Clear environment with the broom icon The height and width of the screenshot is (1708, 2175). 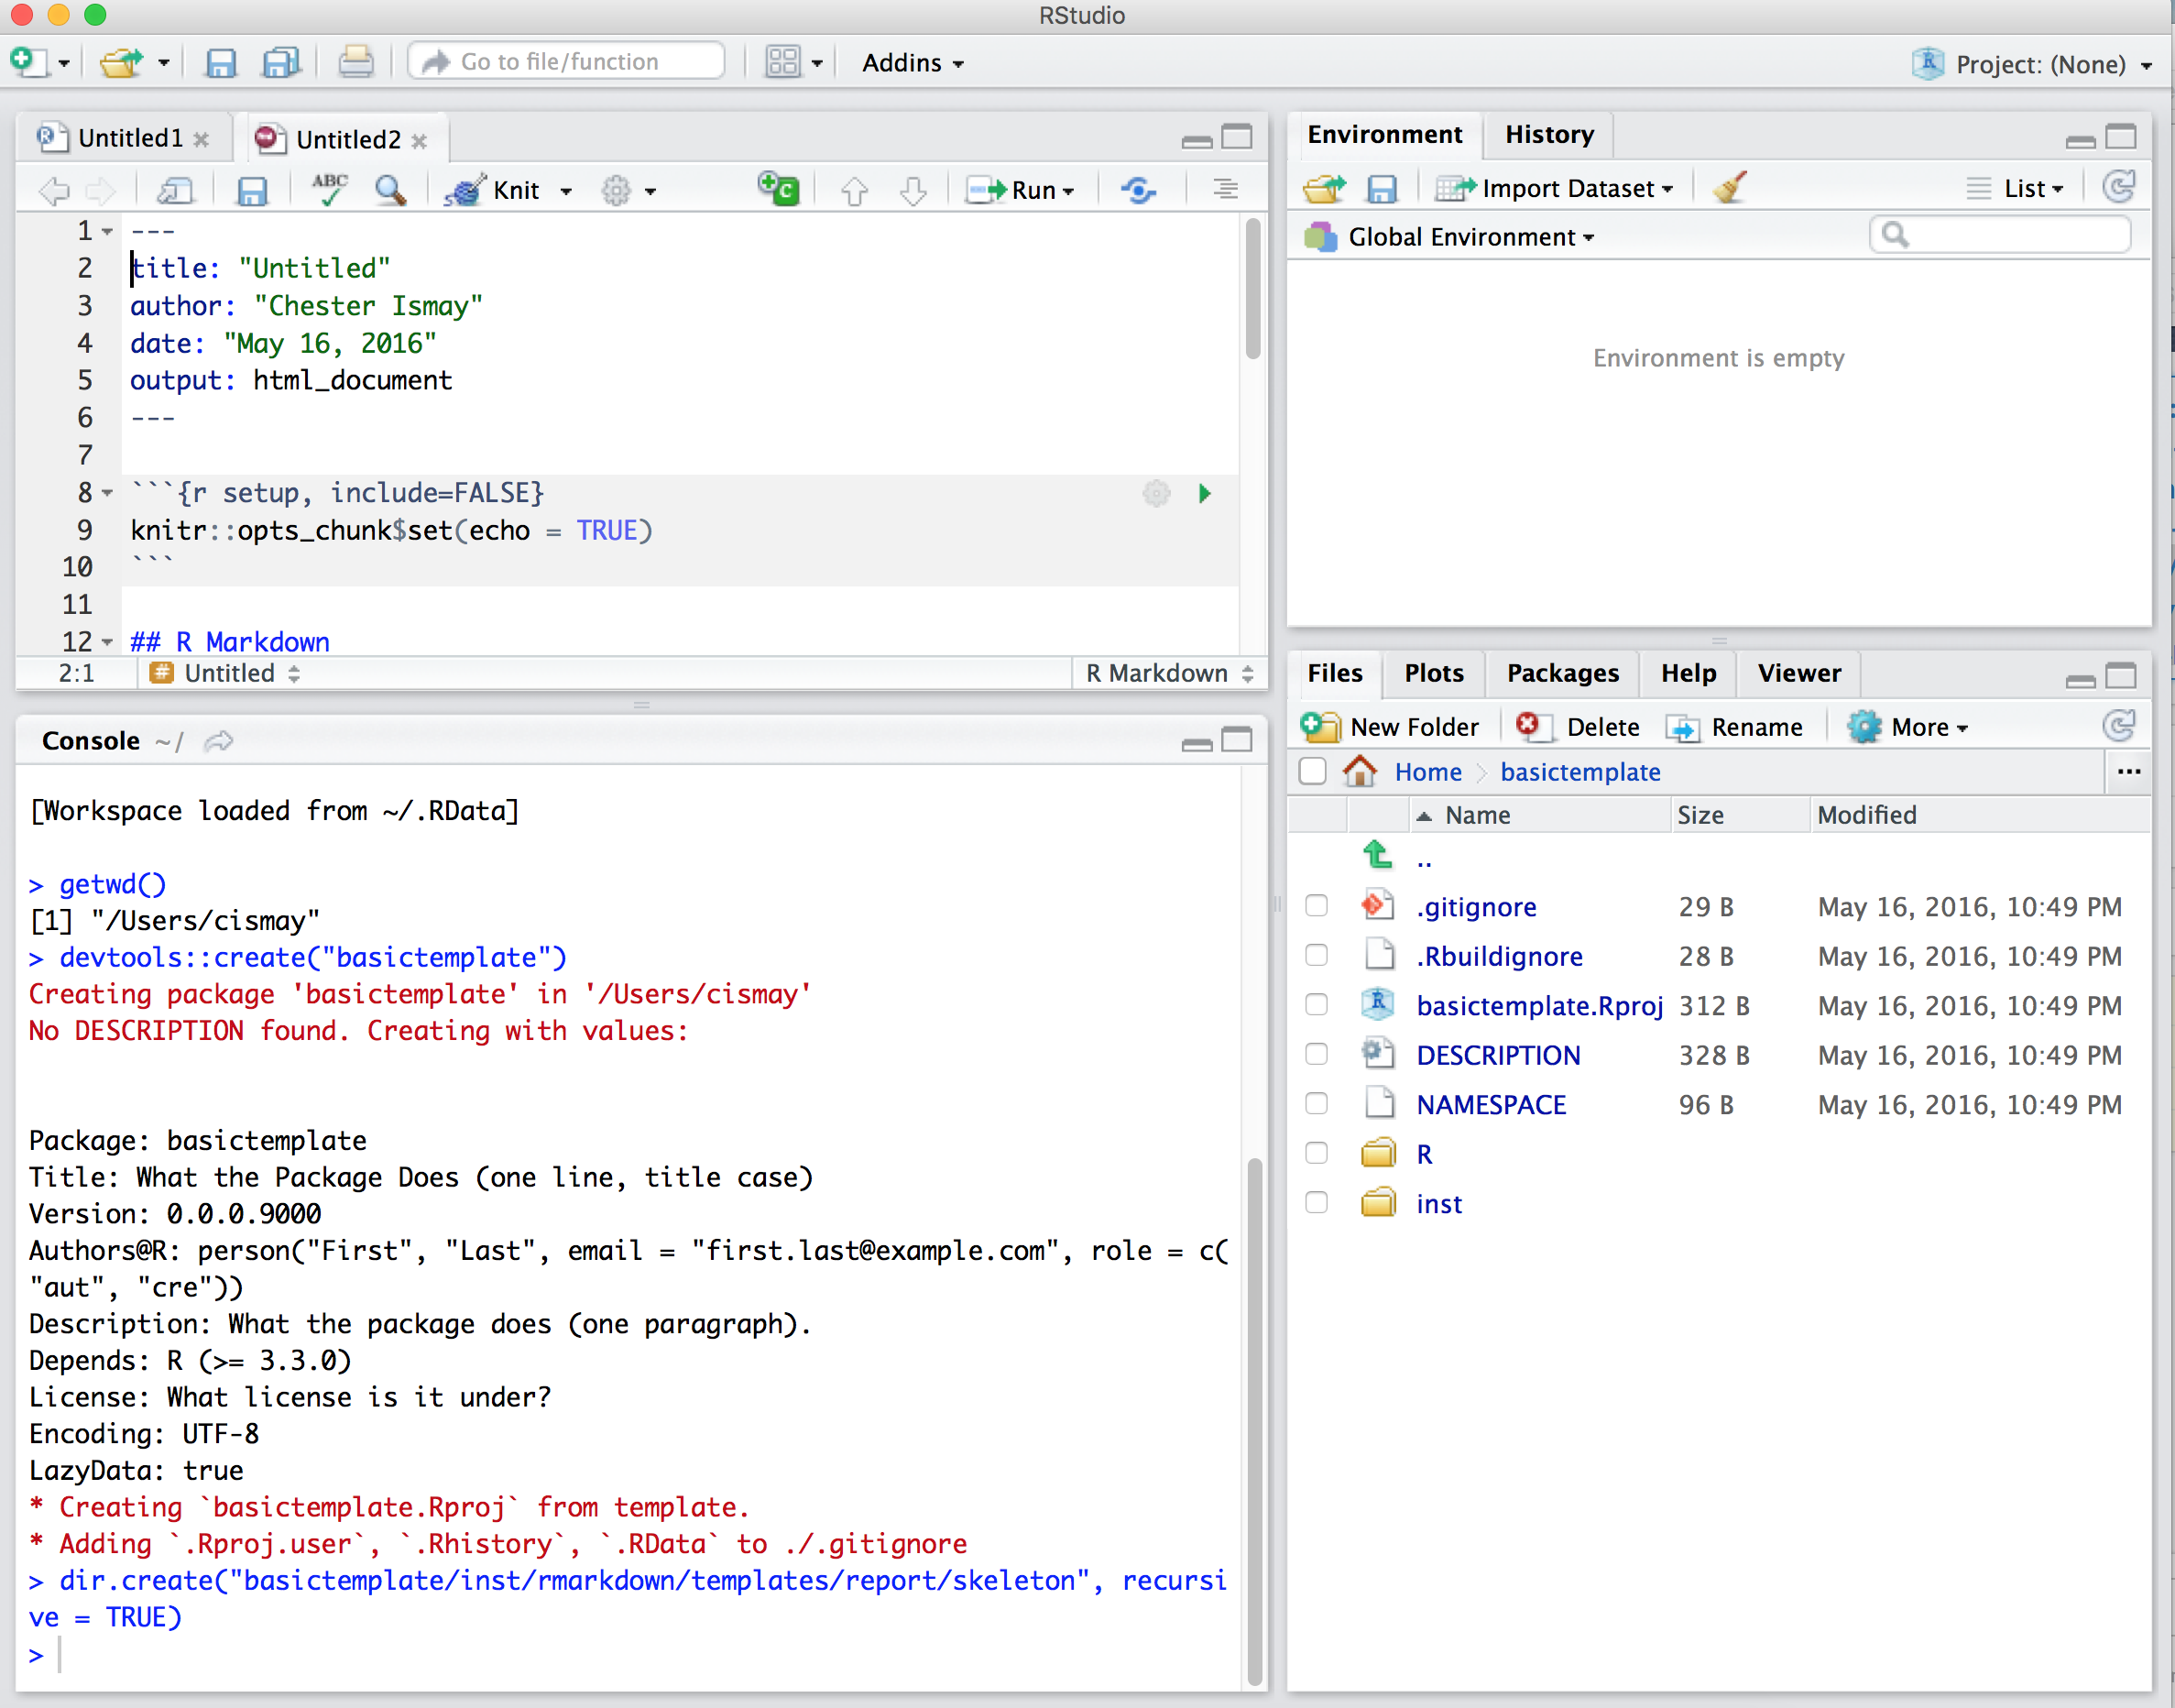tap(1729, 188)
